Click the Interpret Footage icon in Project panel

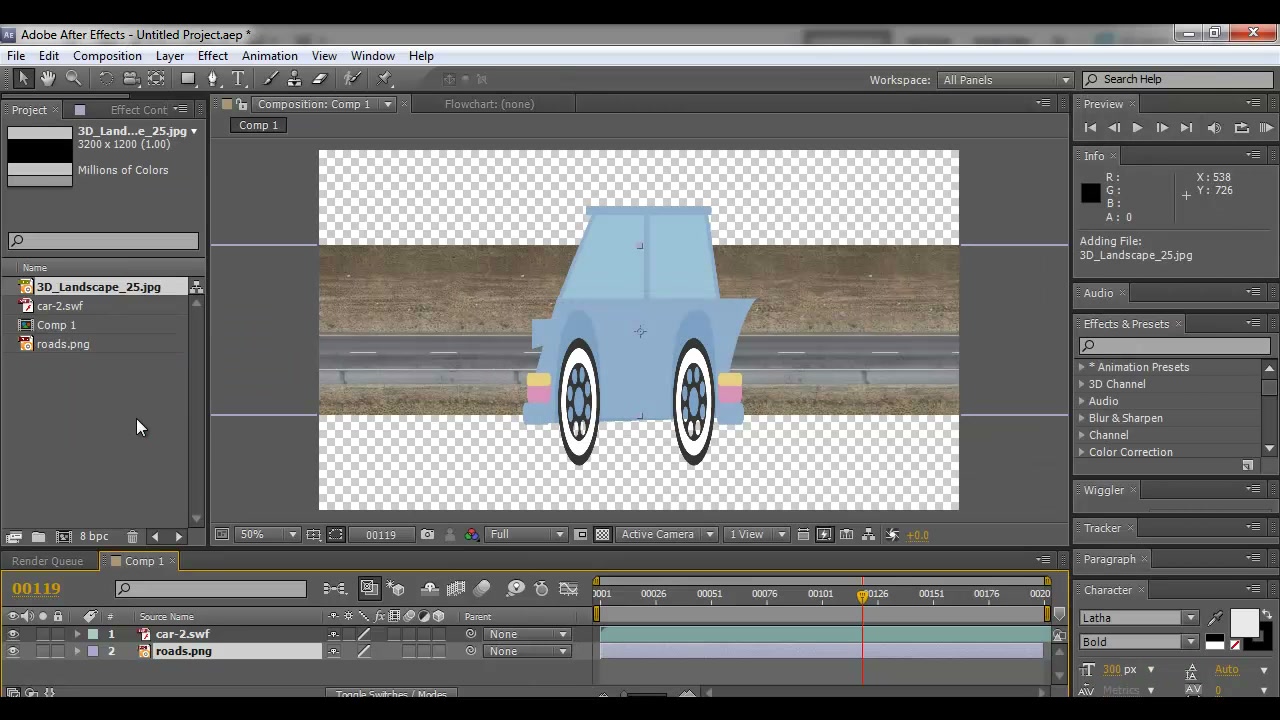pos(14,537)
